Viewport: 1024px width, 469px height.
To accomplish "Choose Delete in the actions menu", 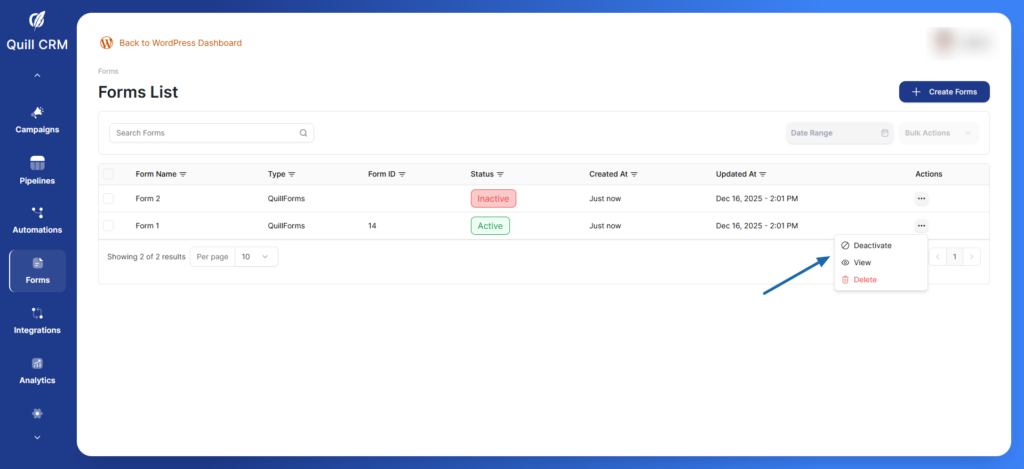I will click(864, 280).
